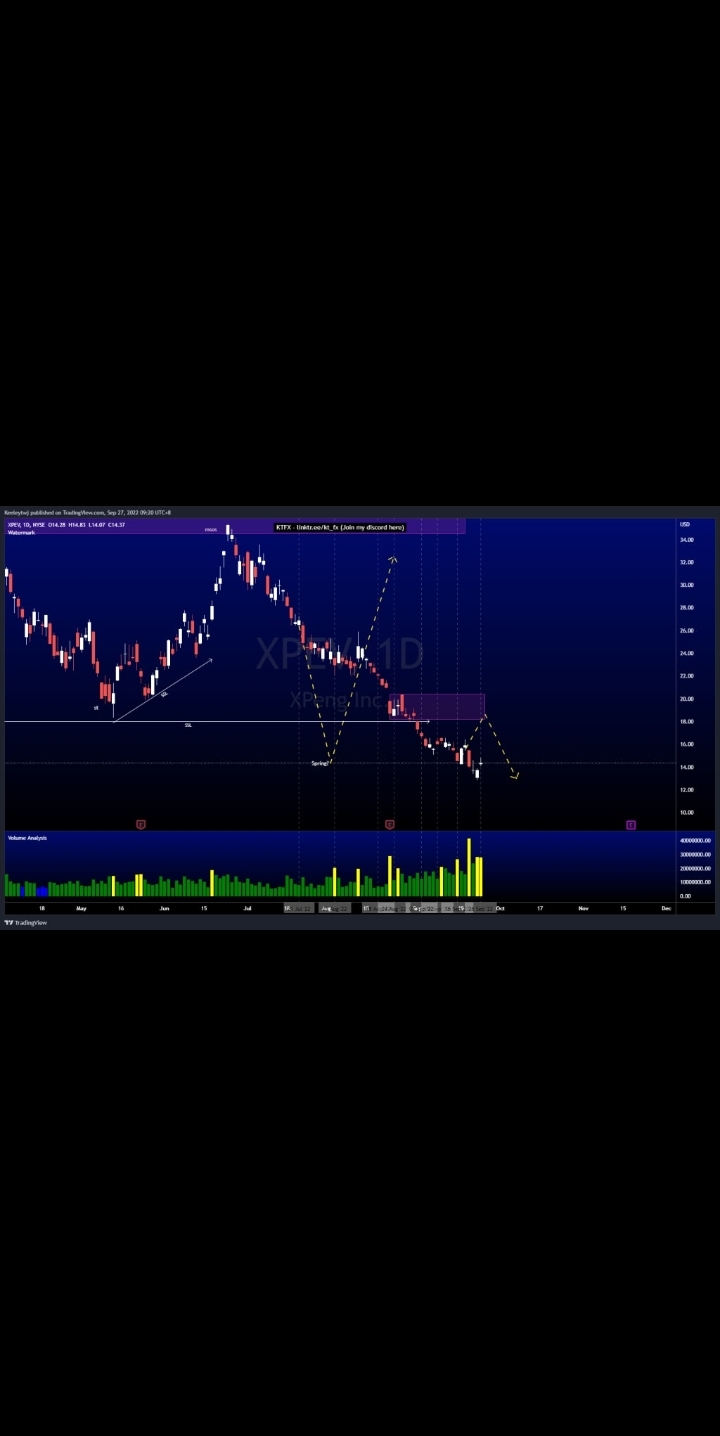This screenshot has height=1436, width=720.
Task: Select the 'Spring?' annotation label
Action: click(x=320, y=763)
